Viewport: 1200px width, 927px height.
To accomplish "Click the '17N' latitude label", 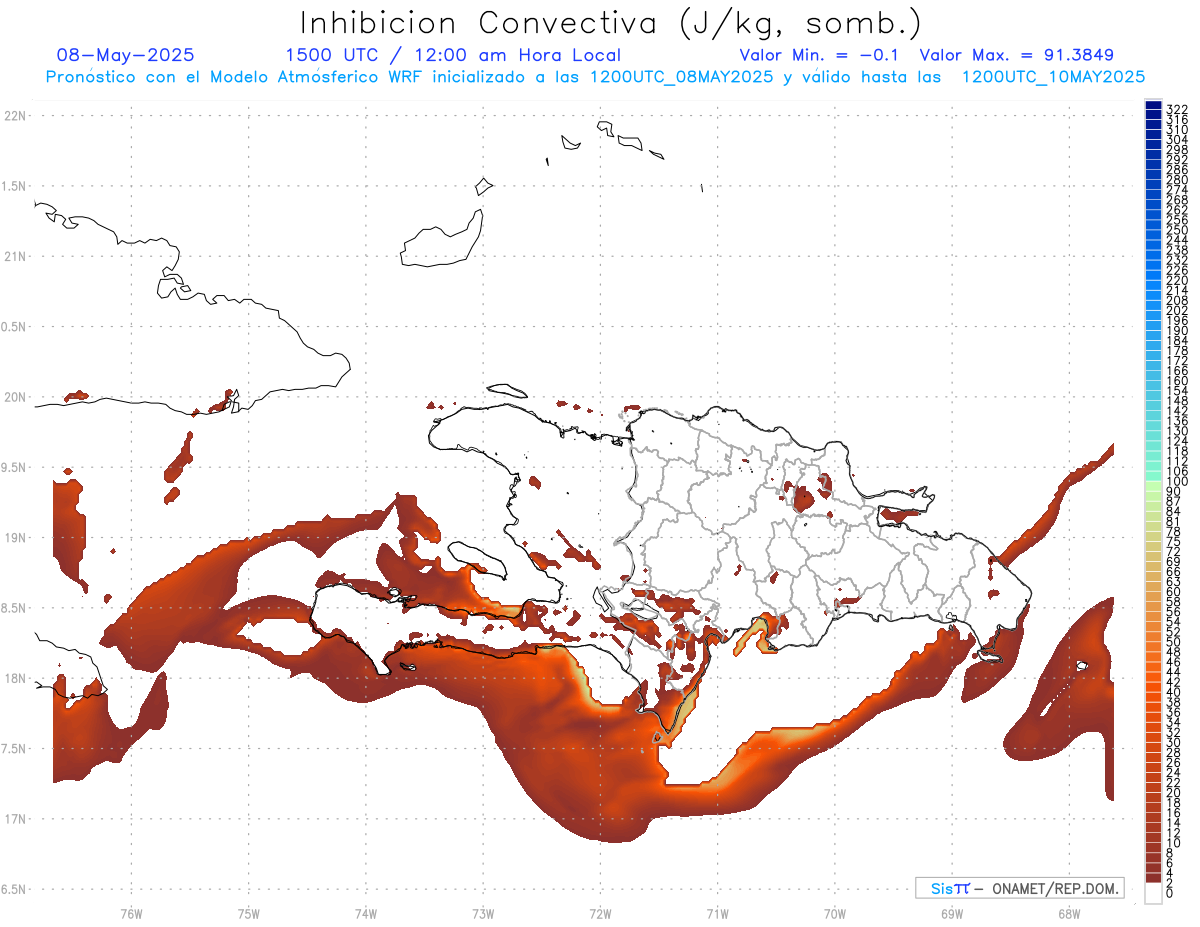I will (x=15, y=819).
